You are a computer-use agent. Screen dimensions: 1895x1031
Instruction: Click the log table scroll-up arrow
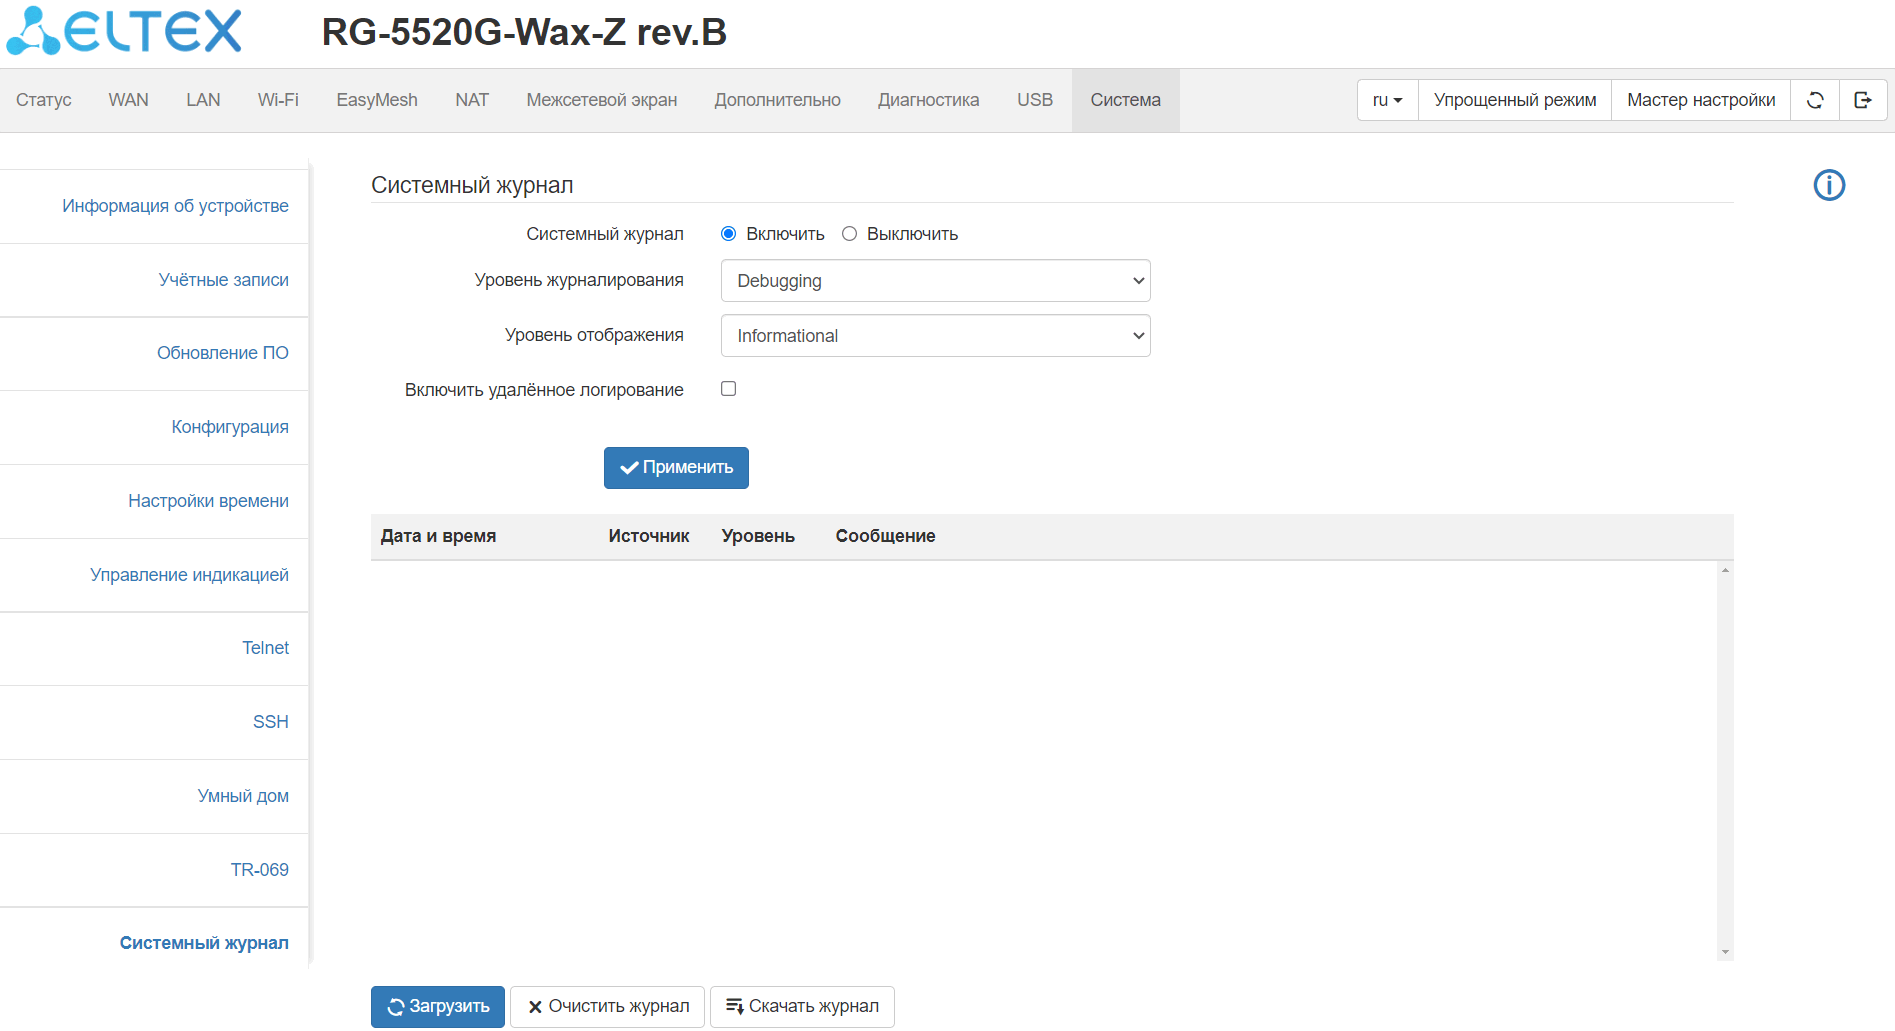point(1725,570)
